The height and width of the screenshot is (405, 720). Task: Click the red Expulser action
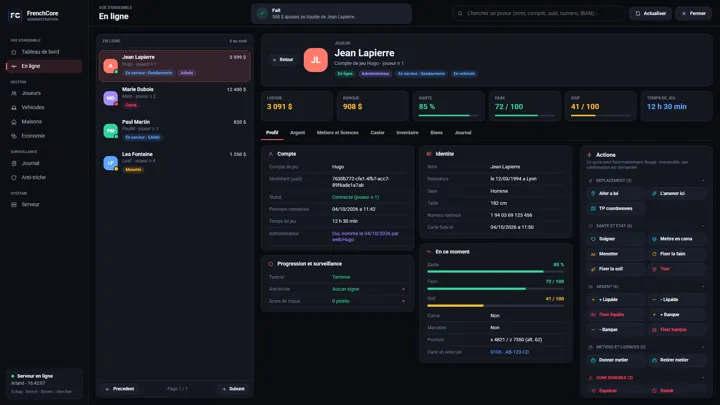tap(616, 391)
